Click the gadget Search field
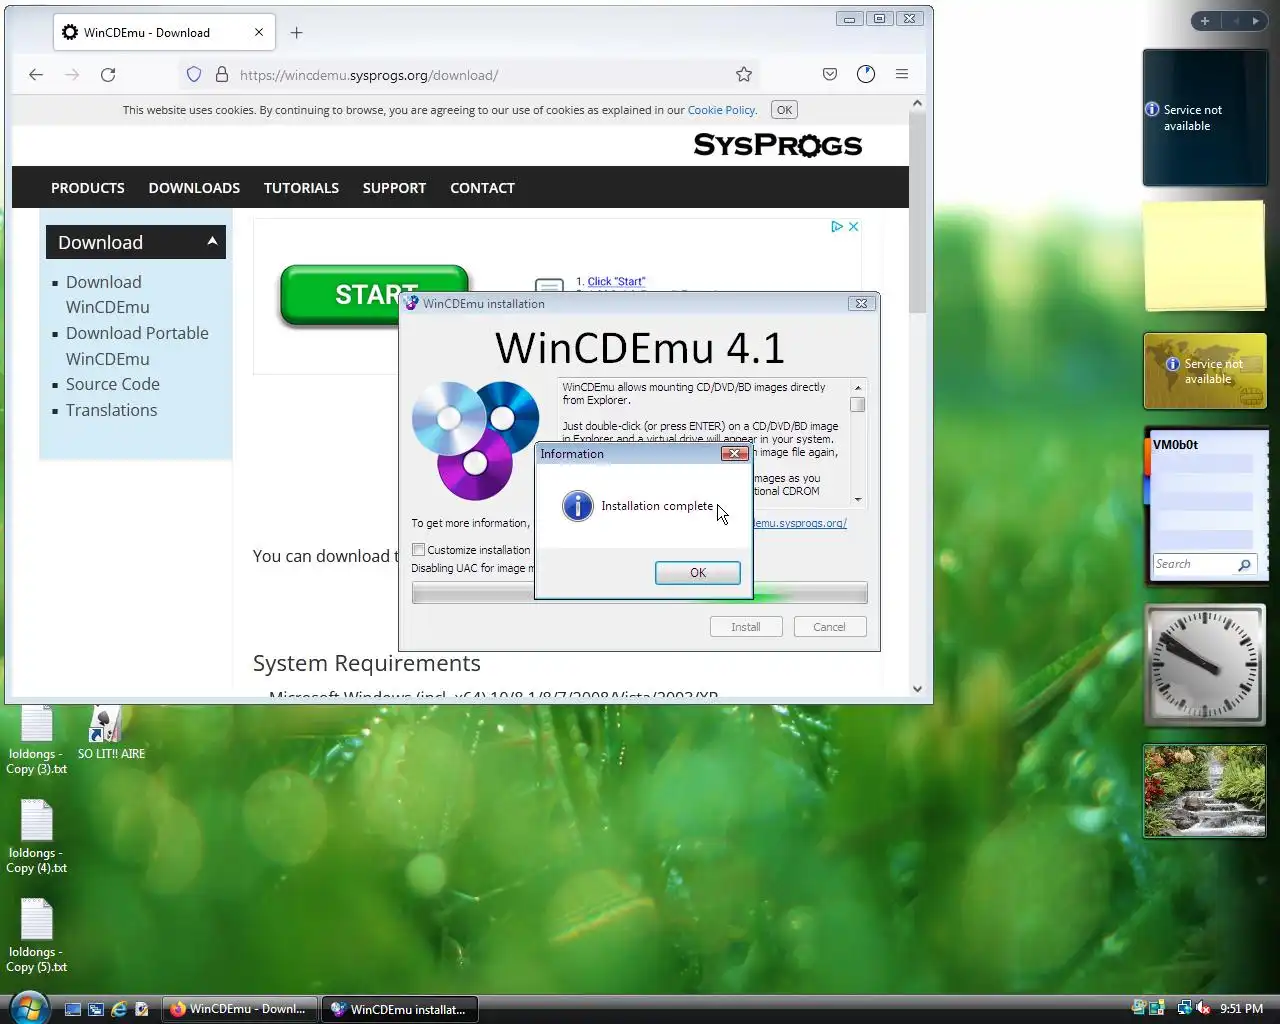This screenshot has height=1024, width=1280. pyautogui.click(x=1193, y=565)
